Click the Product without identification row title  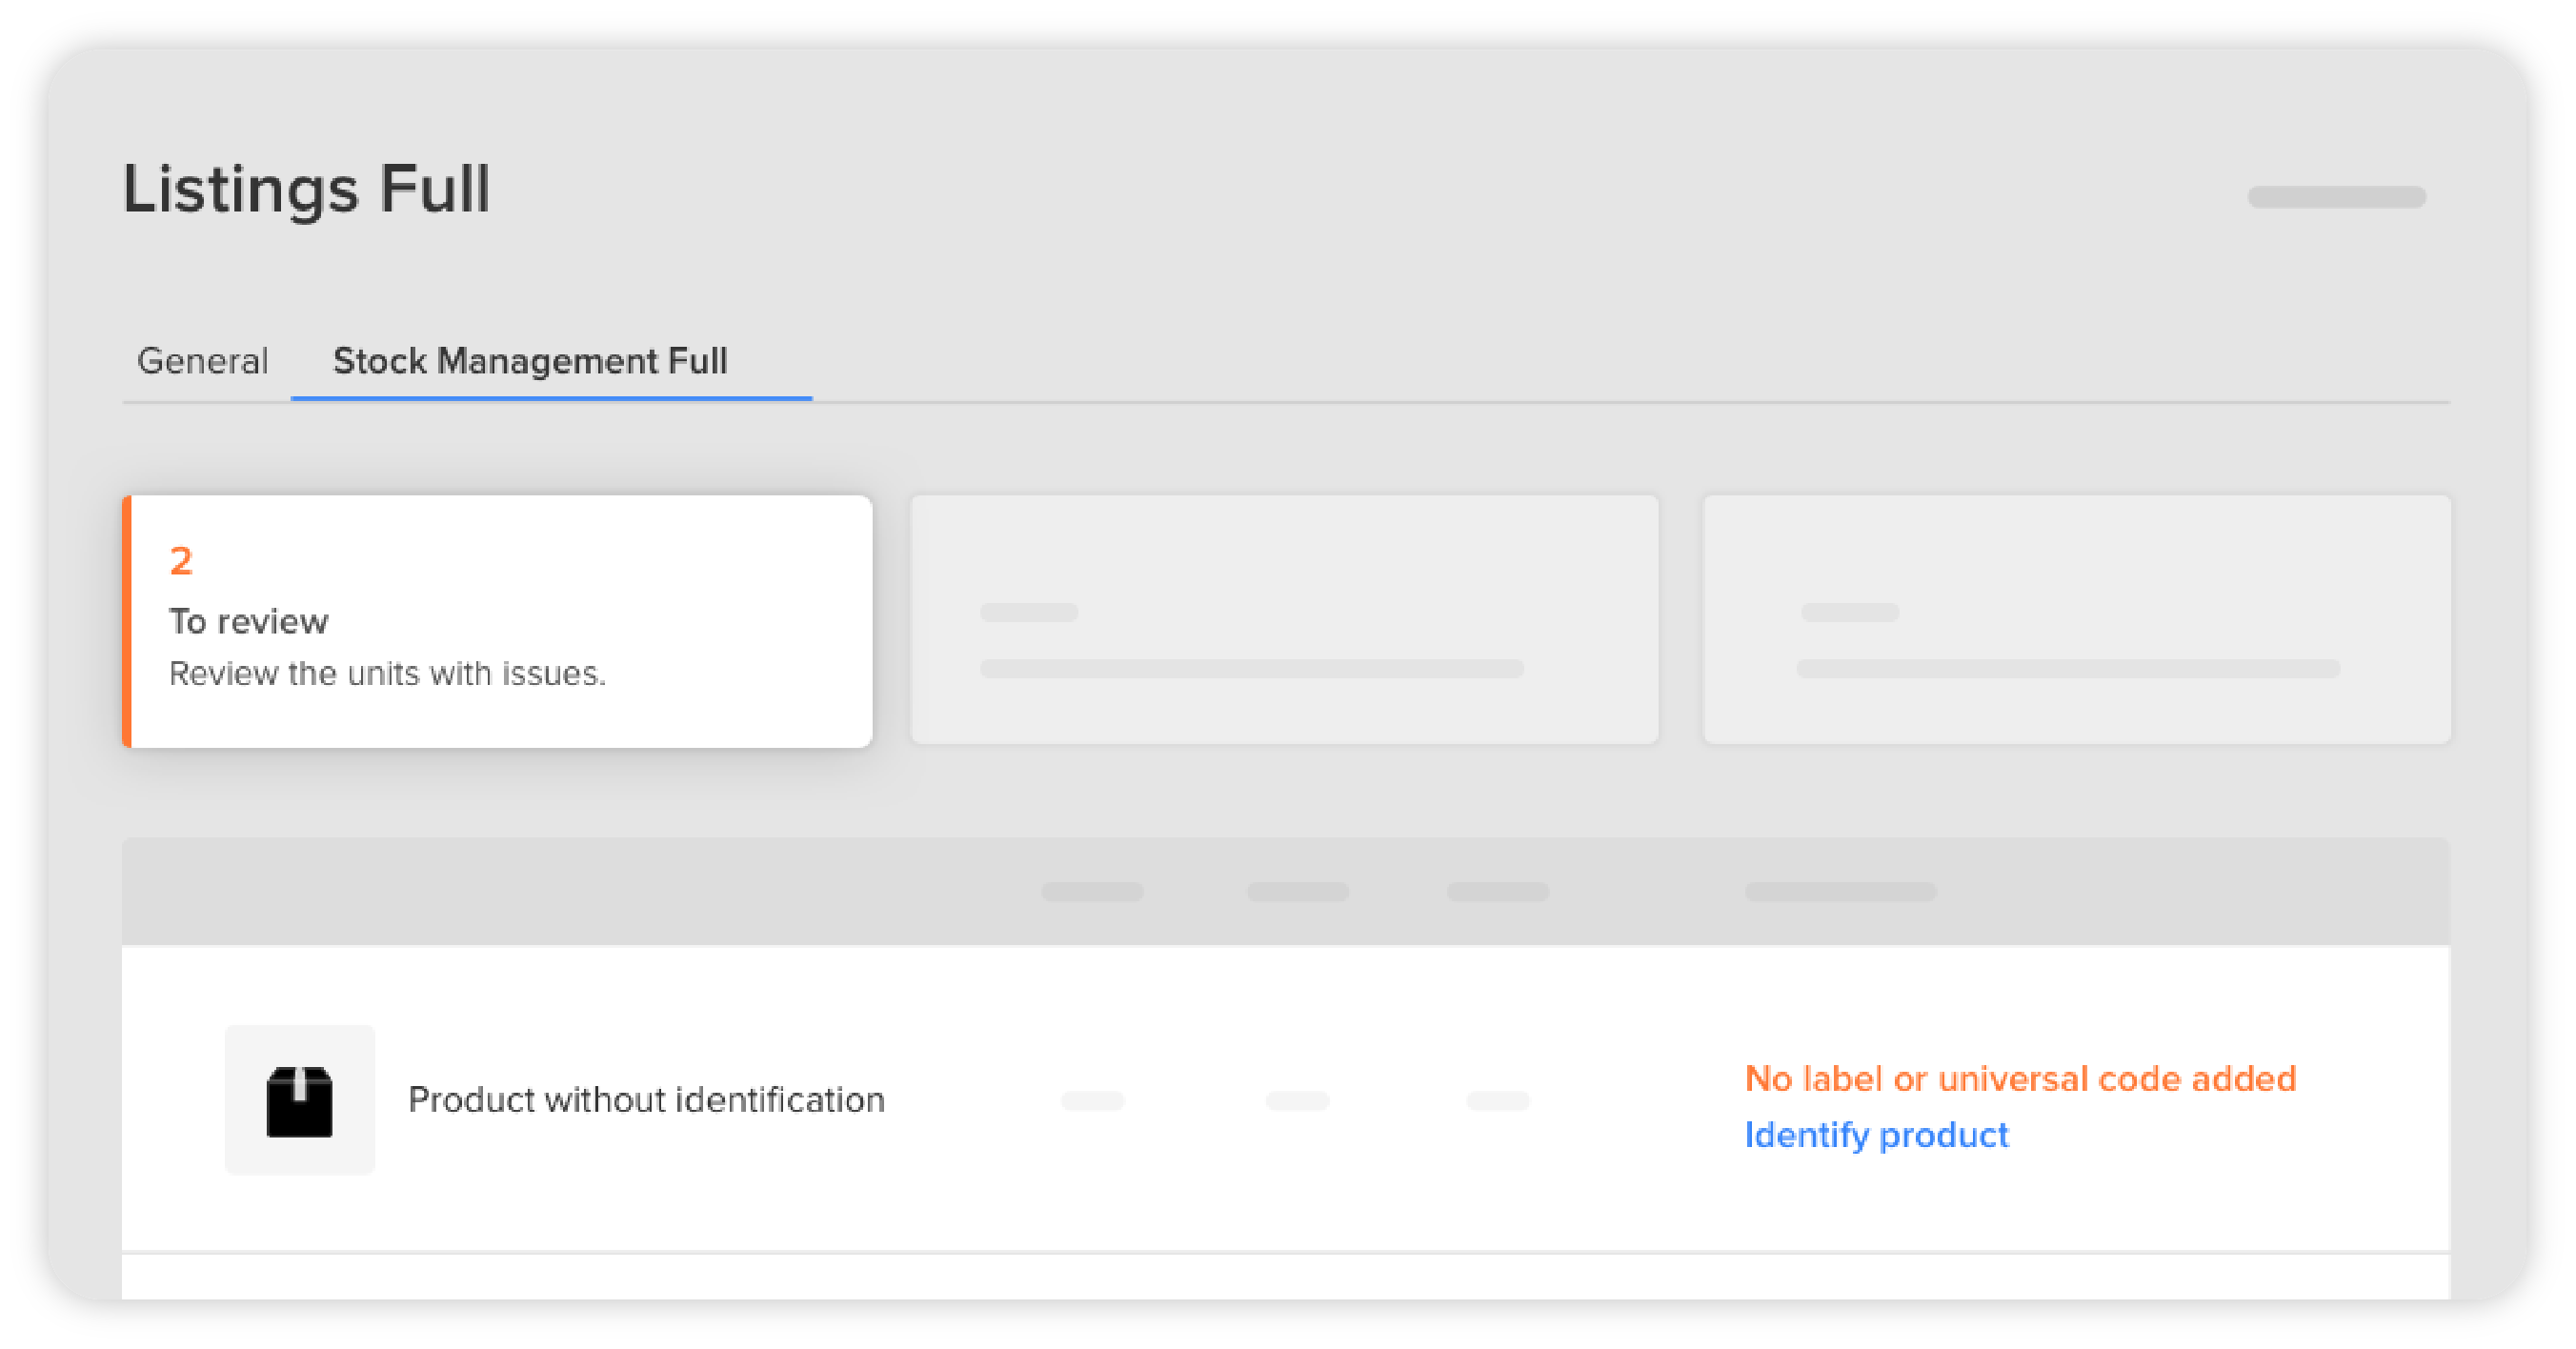(x=647, y=1100)
